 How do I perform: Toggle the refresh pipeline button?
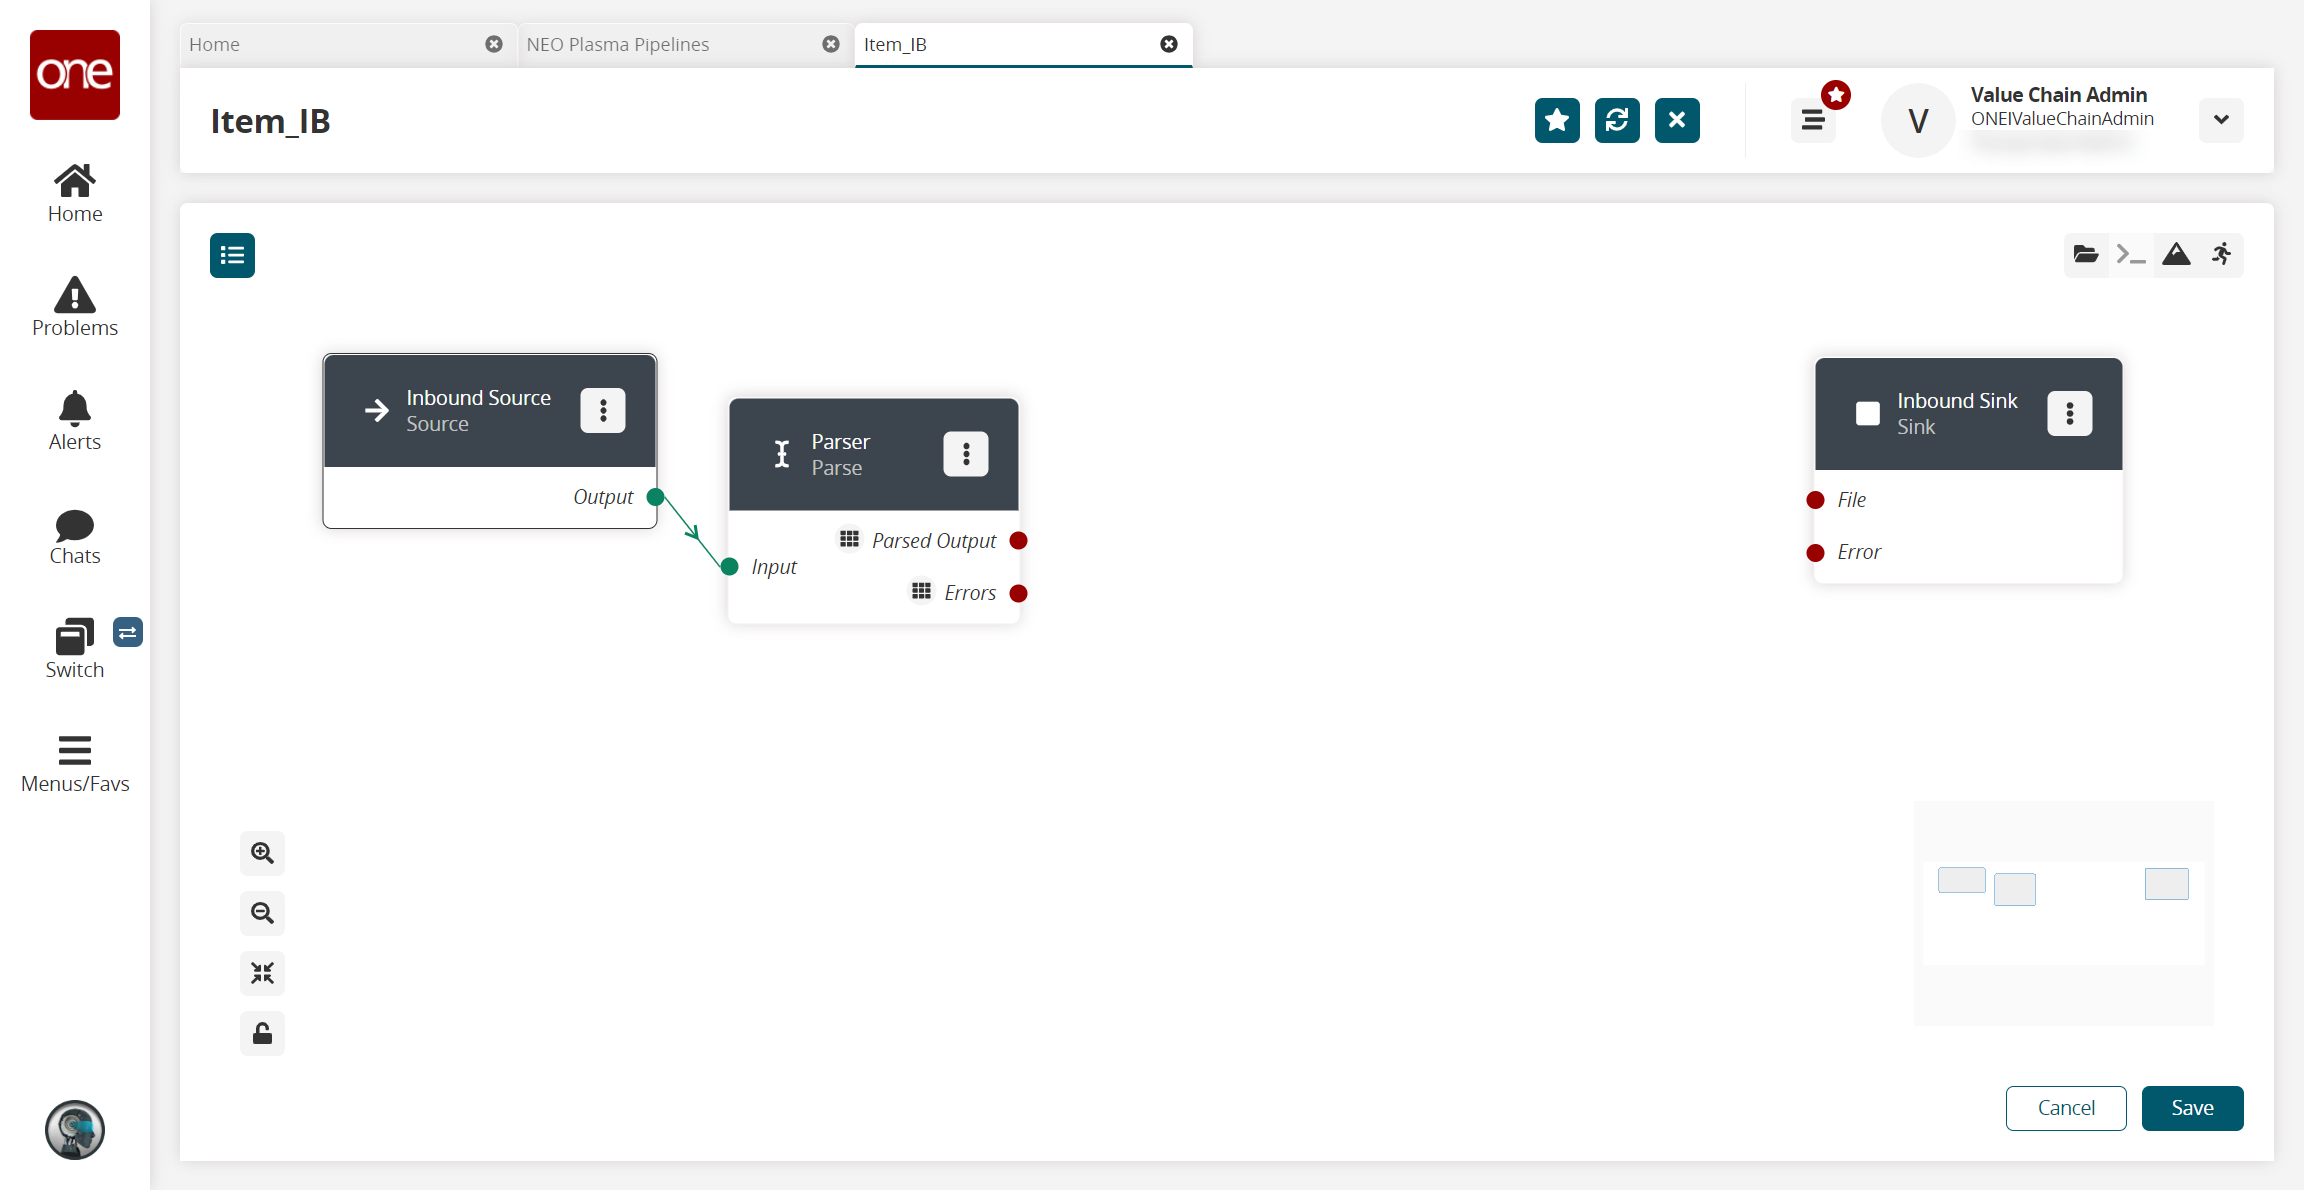1618,120
